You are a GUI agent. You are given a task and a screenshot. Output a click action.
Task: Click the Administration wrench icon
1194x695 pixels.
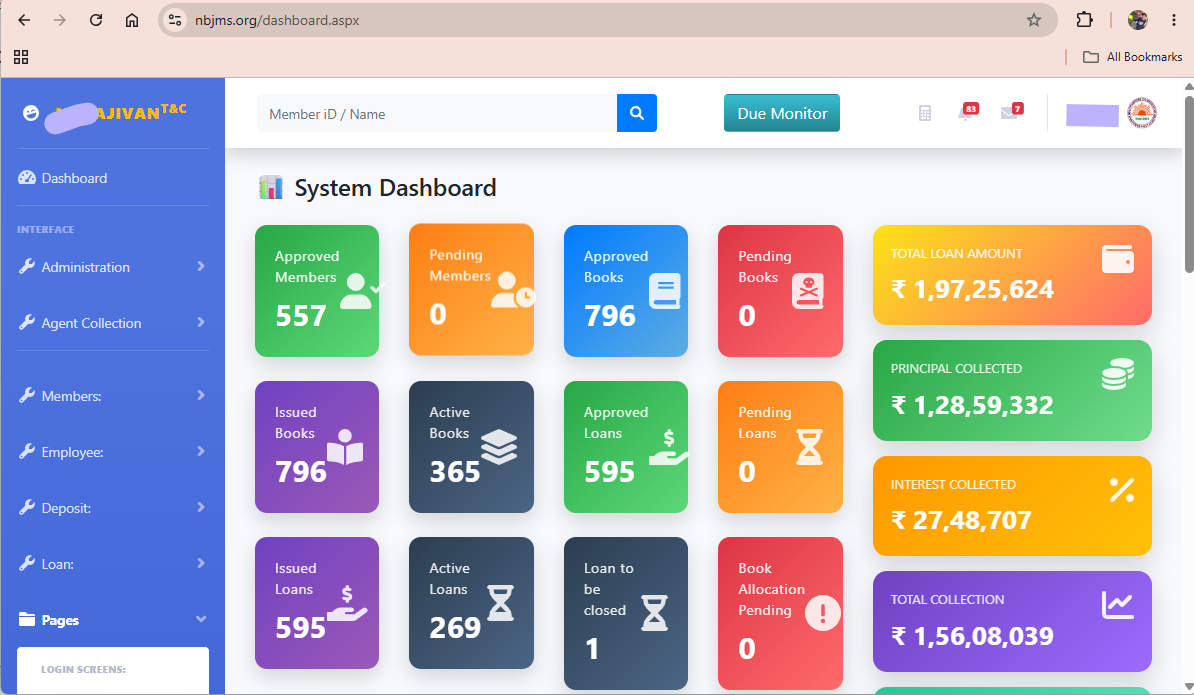pyautogui.click(x=27, y=266)
